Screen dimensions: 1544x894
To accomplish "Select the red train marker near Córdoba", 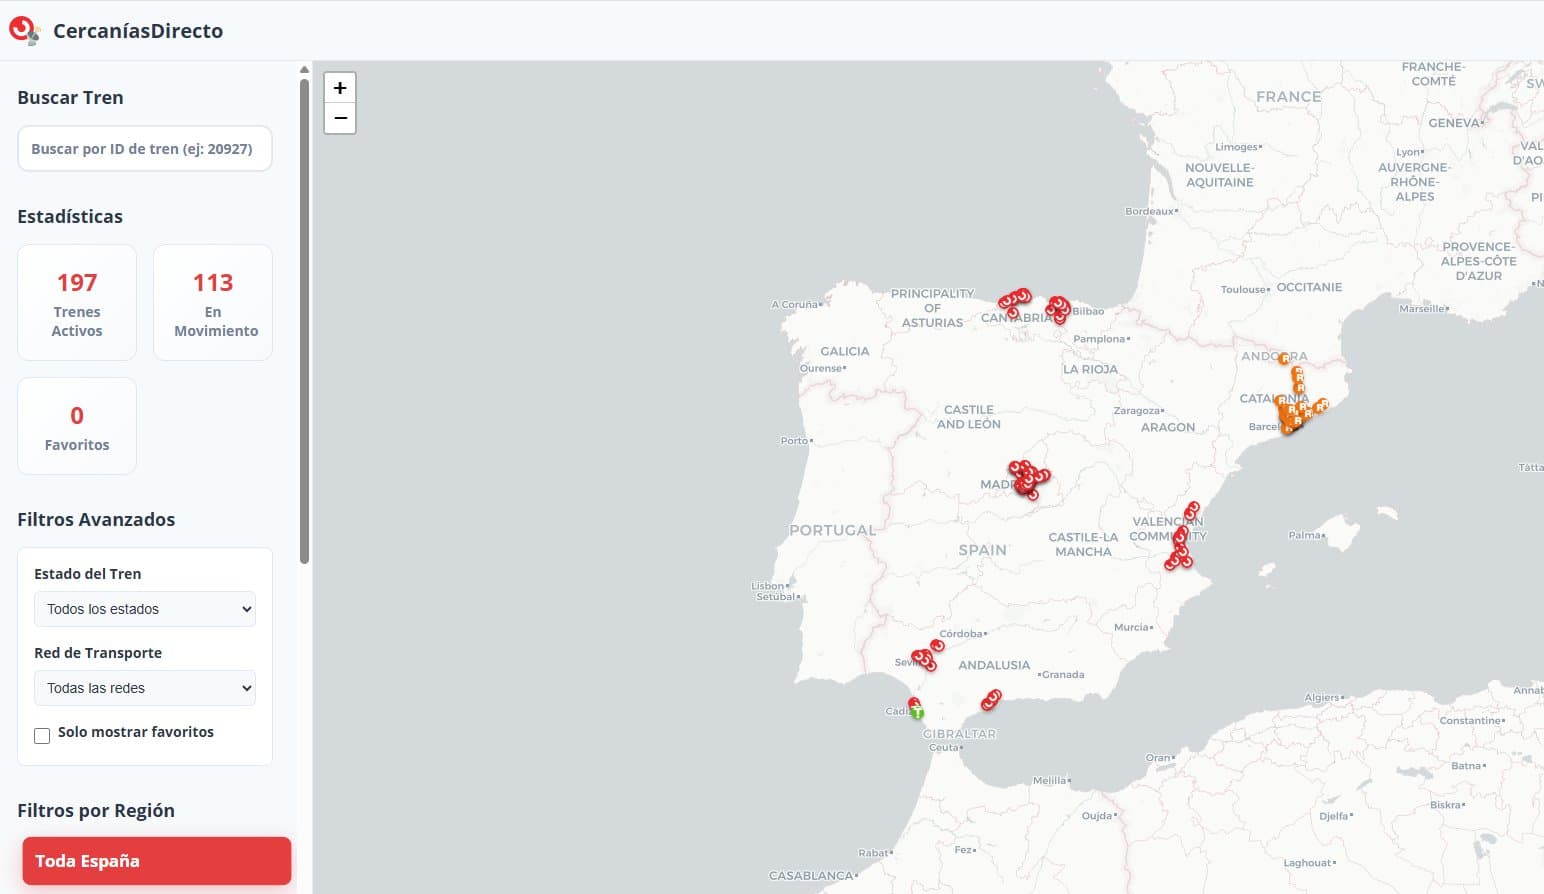I will click(937, 645).
